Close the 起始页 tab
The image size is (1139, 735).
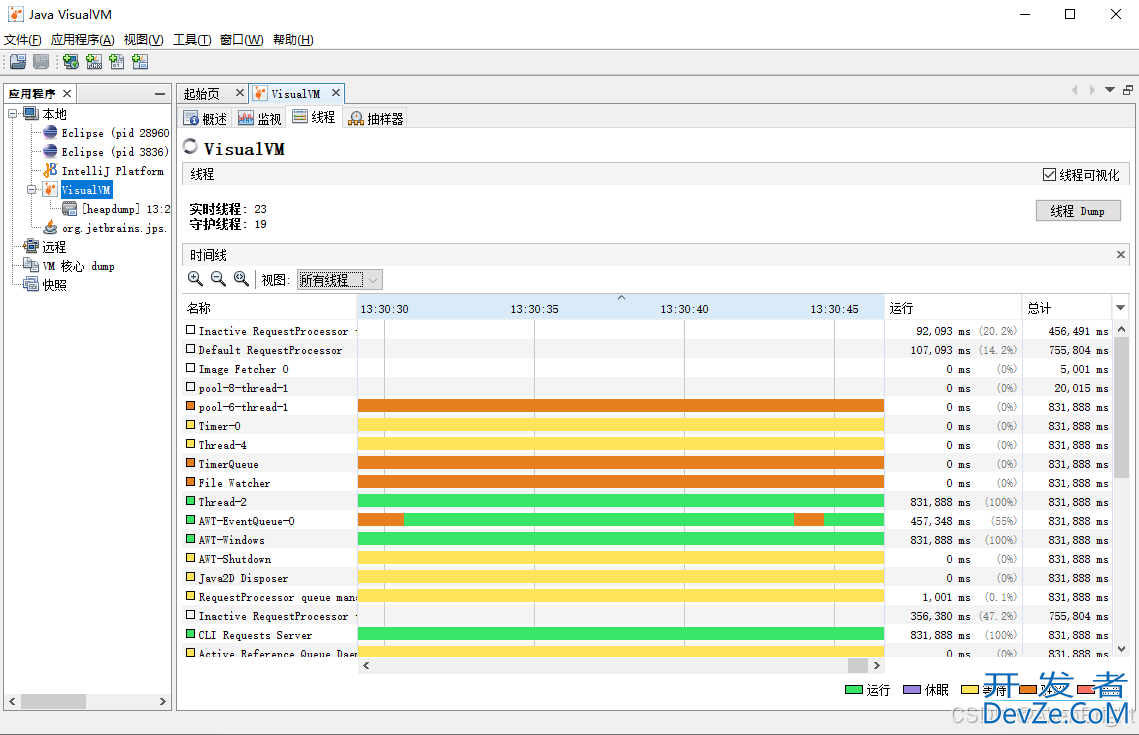(240, 93)
